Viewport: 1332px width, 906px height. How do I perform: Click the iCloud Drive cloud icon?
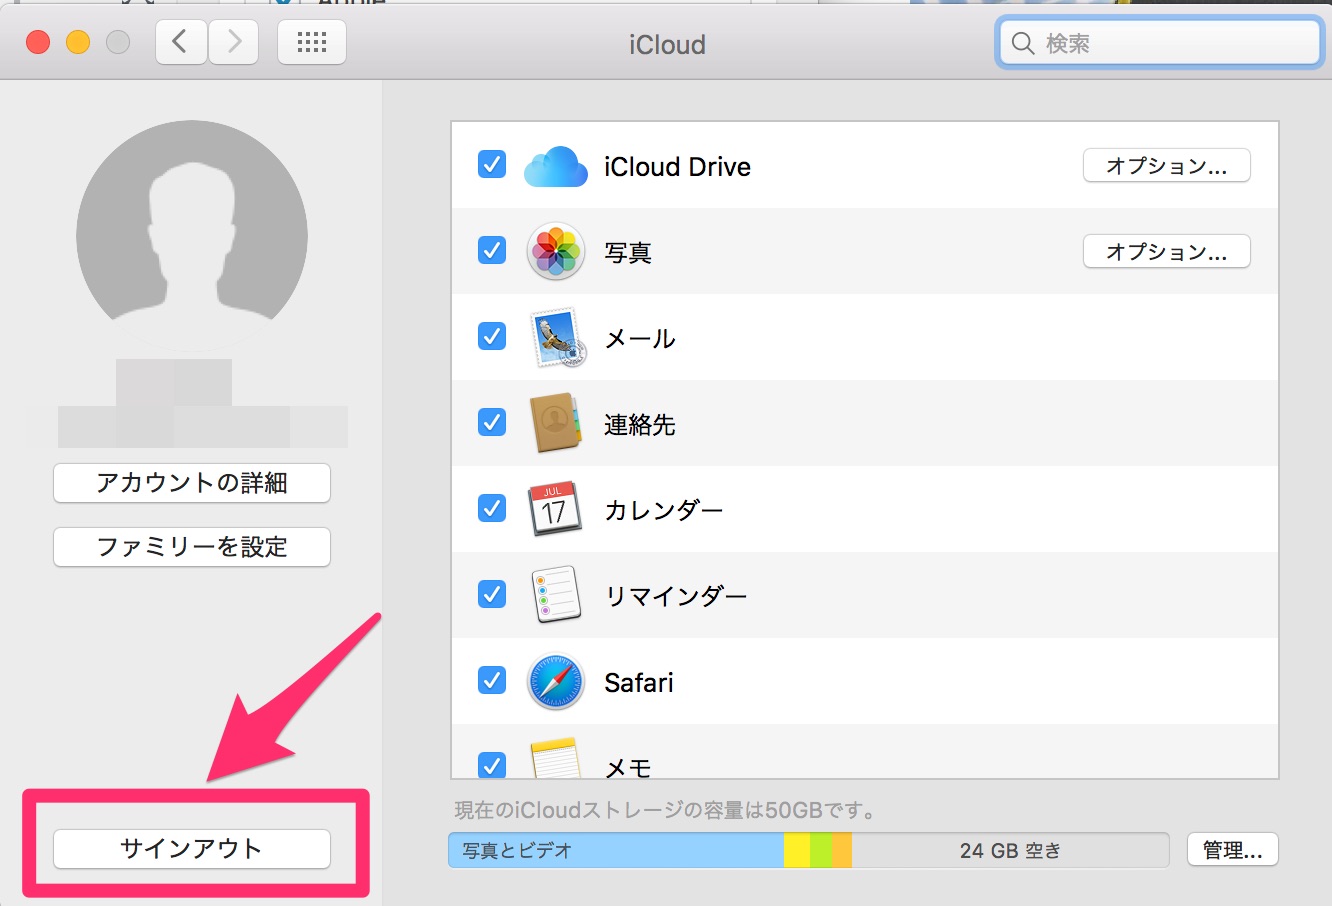556,166
